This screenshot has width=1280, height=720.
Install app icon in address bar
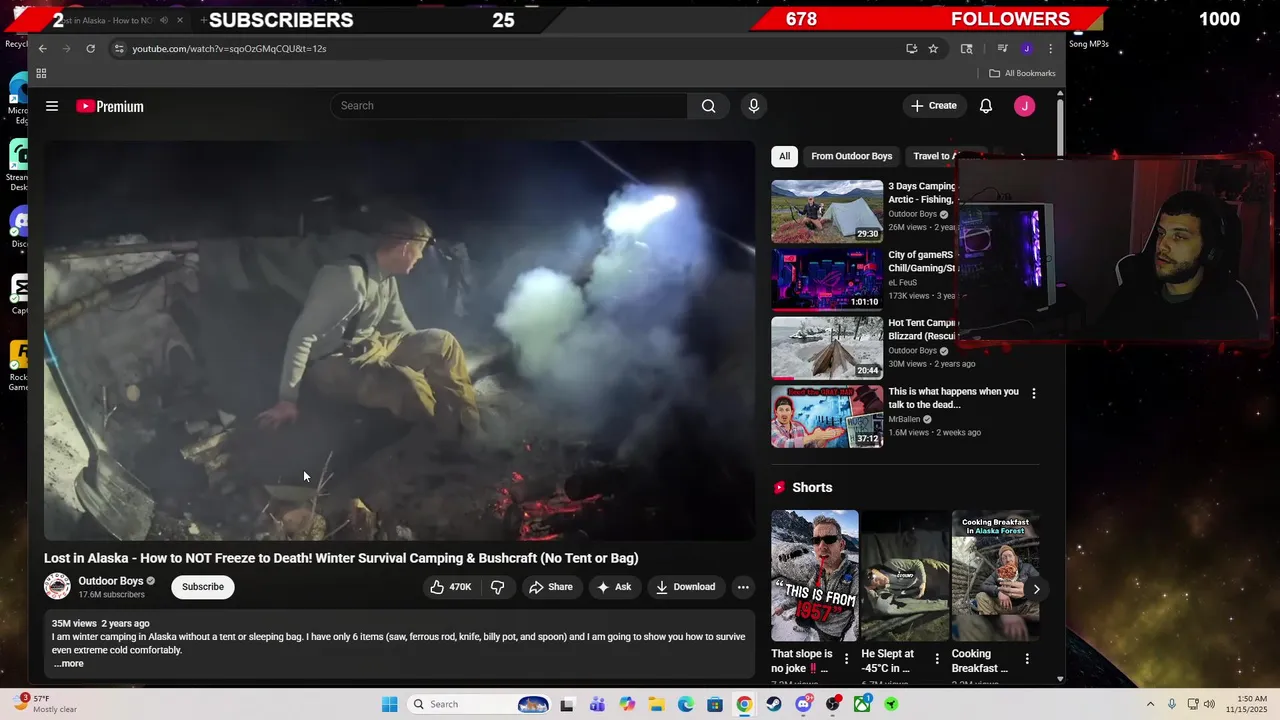click(x=911, y=48)
